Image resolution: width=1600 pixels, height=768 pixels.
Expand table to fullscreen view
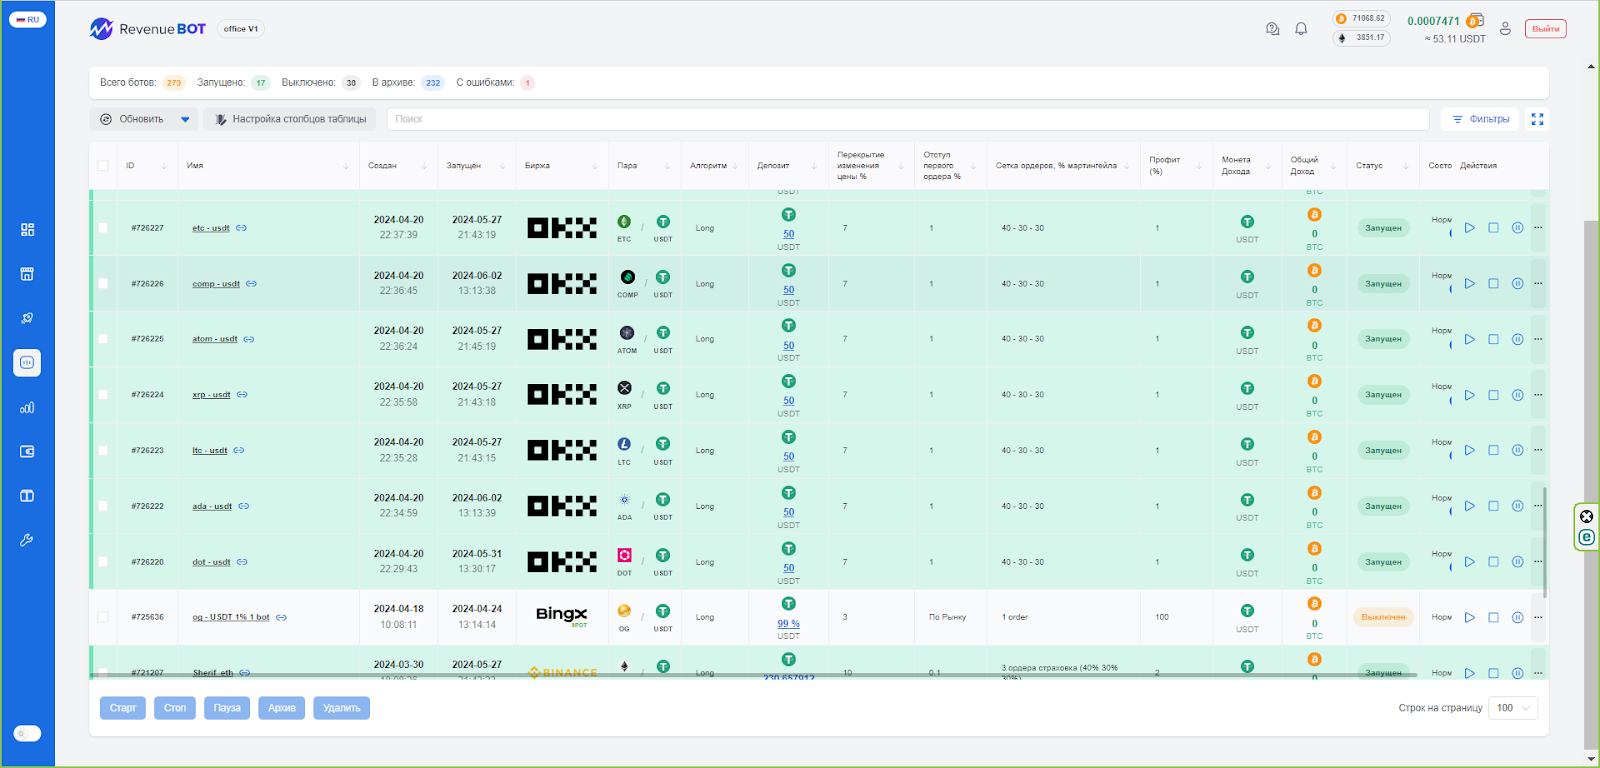click(1537, 119)
